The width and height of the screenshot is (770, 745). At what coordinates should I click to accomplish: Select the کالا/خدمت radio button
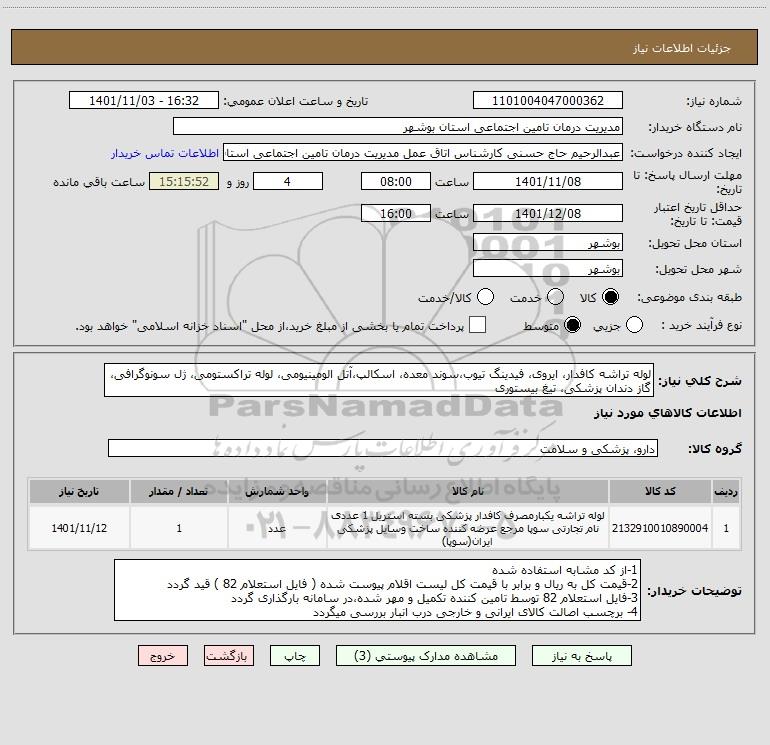click(486, 297)
